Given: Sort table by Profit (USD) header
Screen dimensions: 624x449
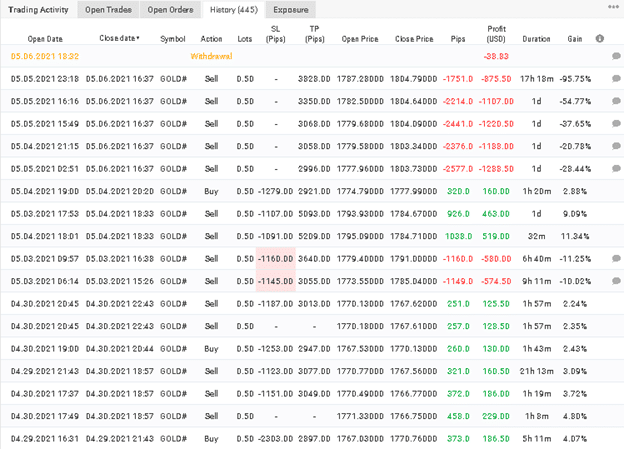Looking at the screenshot, I should click(496, 34).
